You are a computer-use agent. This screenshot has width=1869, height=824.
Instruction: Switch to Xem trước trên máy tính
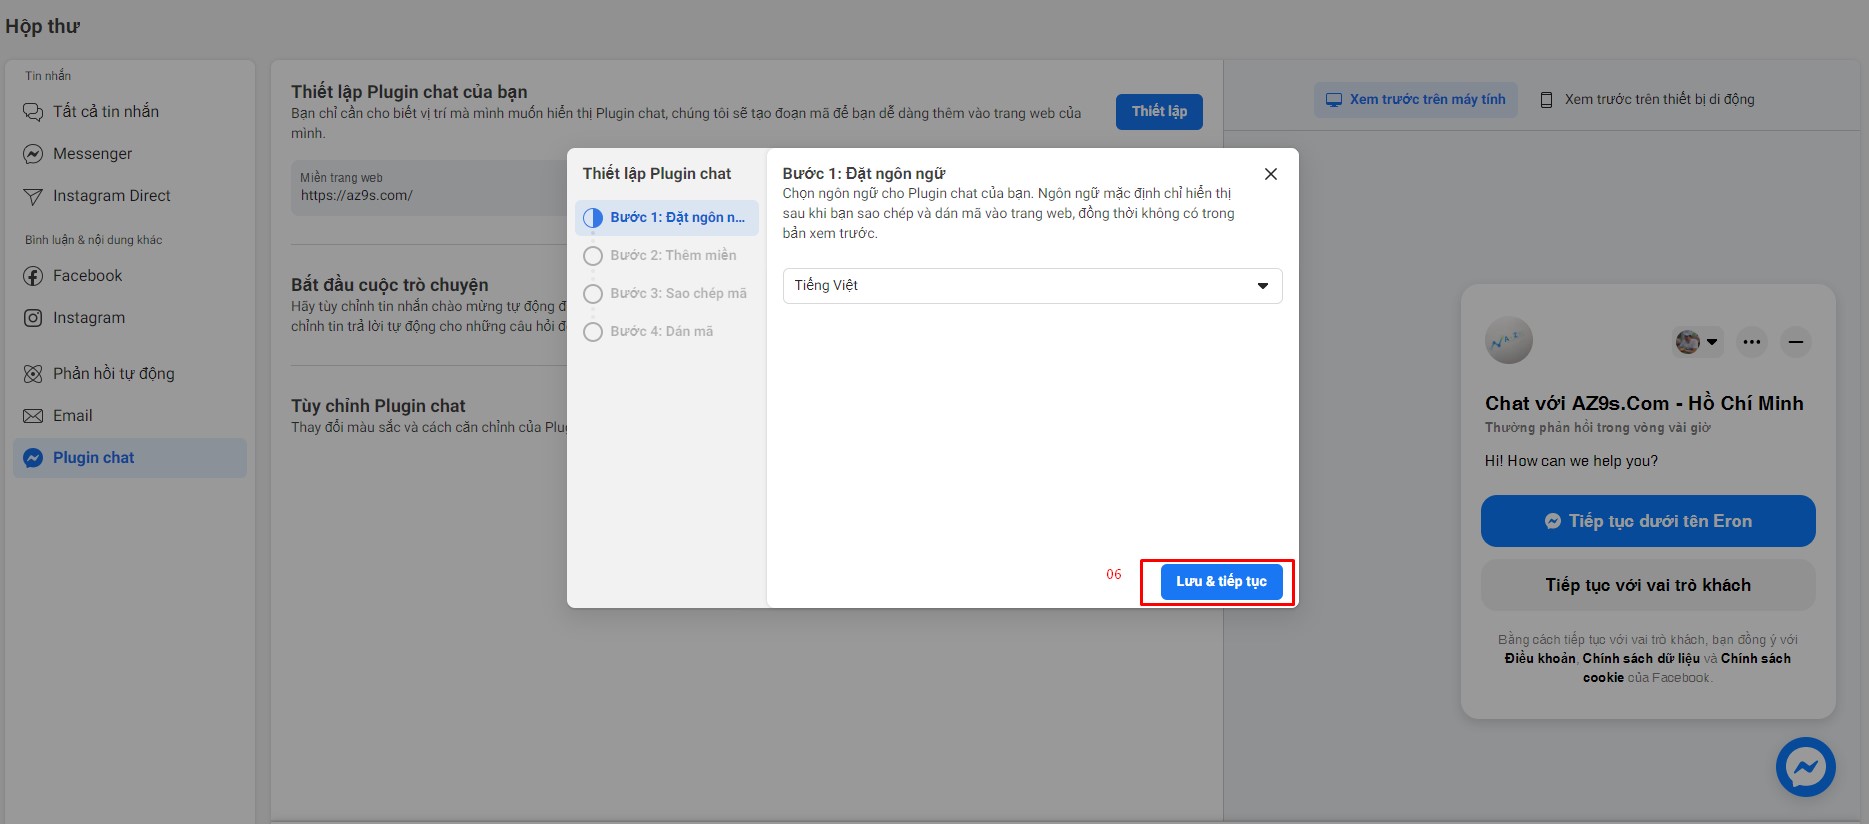click(x=1415, y=100)
